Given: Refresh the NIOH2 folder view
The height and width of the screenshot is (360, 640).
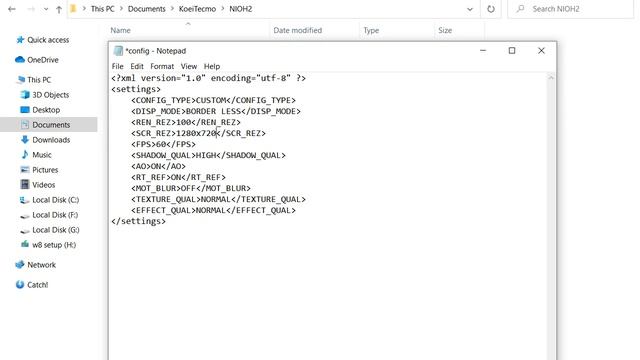Looking at the screenshot, I should click(491, 9).
